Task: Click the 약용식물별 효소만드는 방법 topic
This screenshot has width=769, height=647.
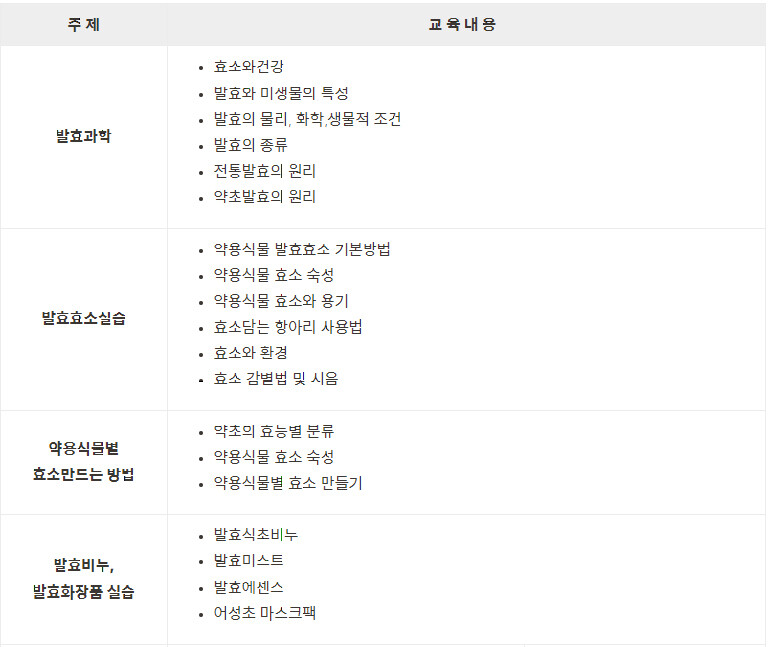Action: click(x=83, y=461)
